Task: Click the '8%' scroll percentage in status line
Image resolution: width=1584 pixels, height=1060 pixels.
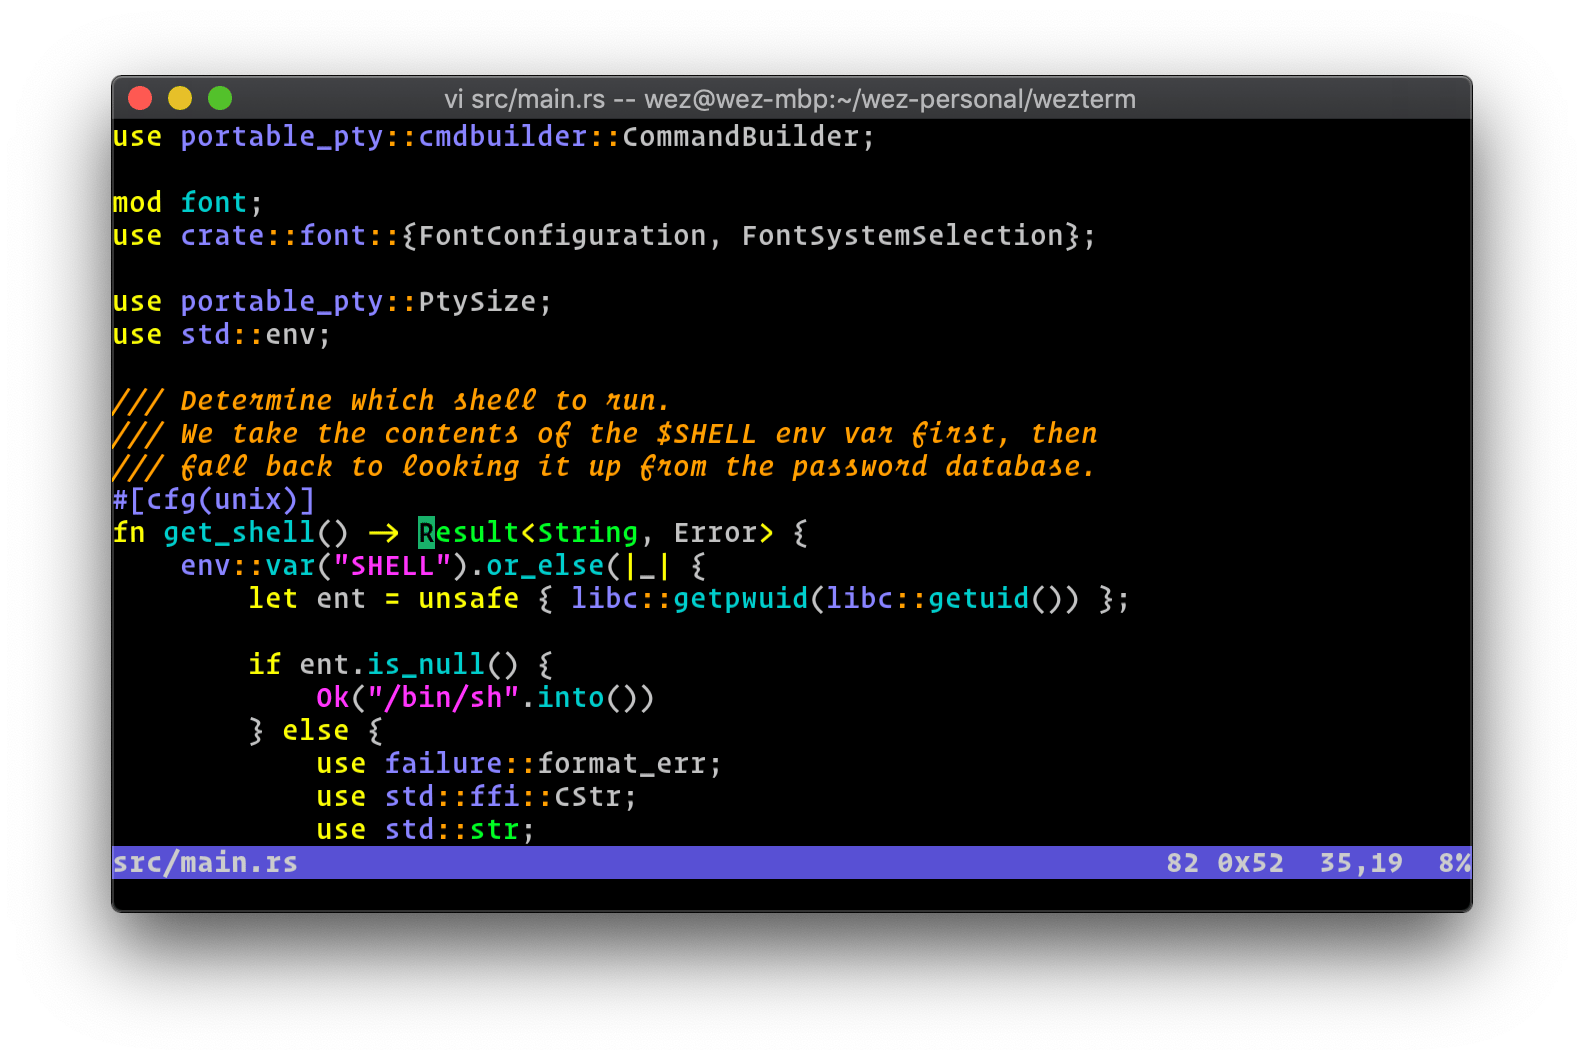Action: pos(1454,862)
